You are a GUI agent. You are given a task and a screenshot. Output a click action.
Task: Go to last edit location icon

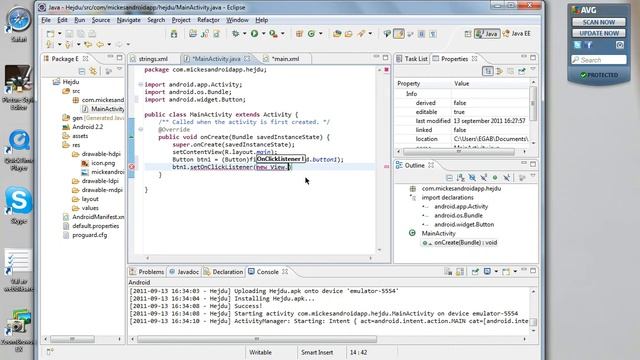(88, 44)
